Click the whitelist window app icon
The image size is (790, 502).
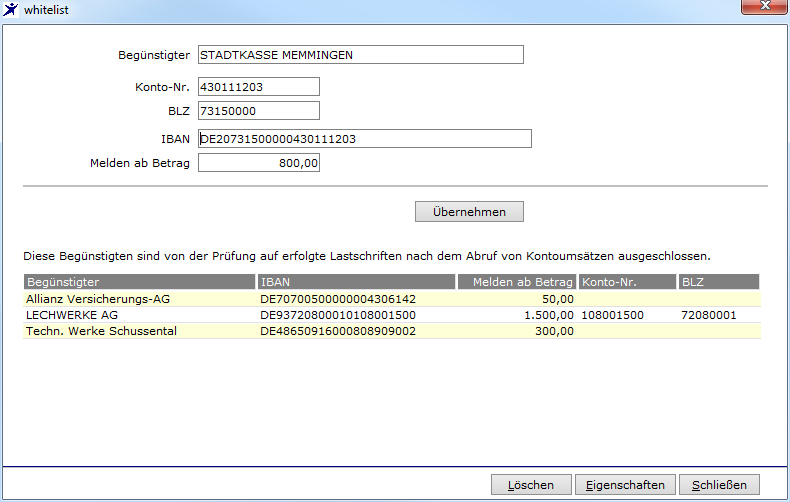point(10,10)
